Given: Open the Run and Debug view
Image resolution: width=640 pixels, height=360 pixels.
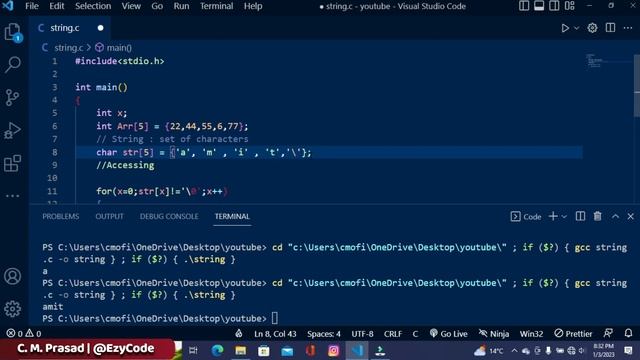Looking at the screenshot, I should click(x=13, y=131).
